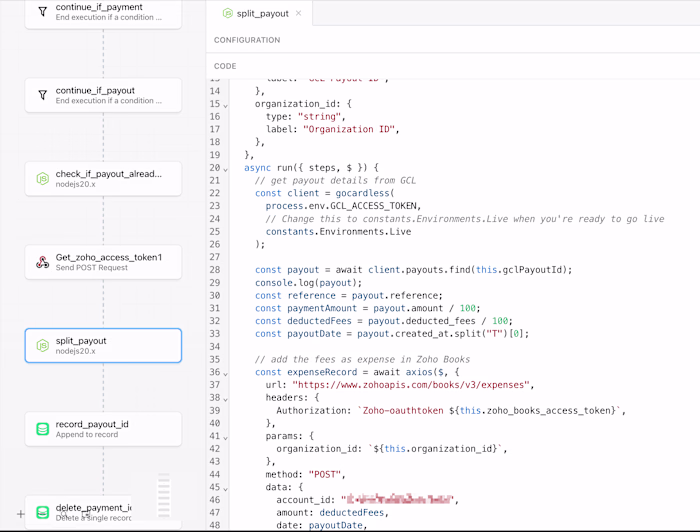Screen dimensions: 700x532
Task: Click the 'const payout = await client.payouts.find' line
Action: 413,270
